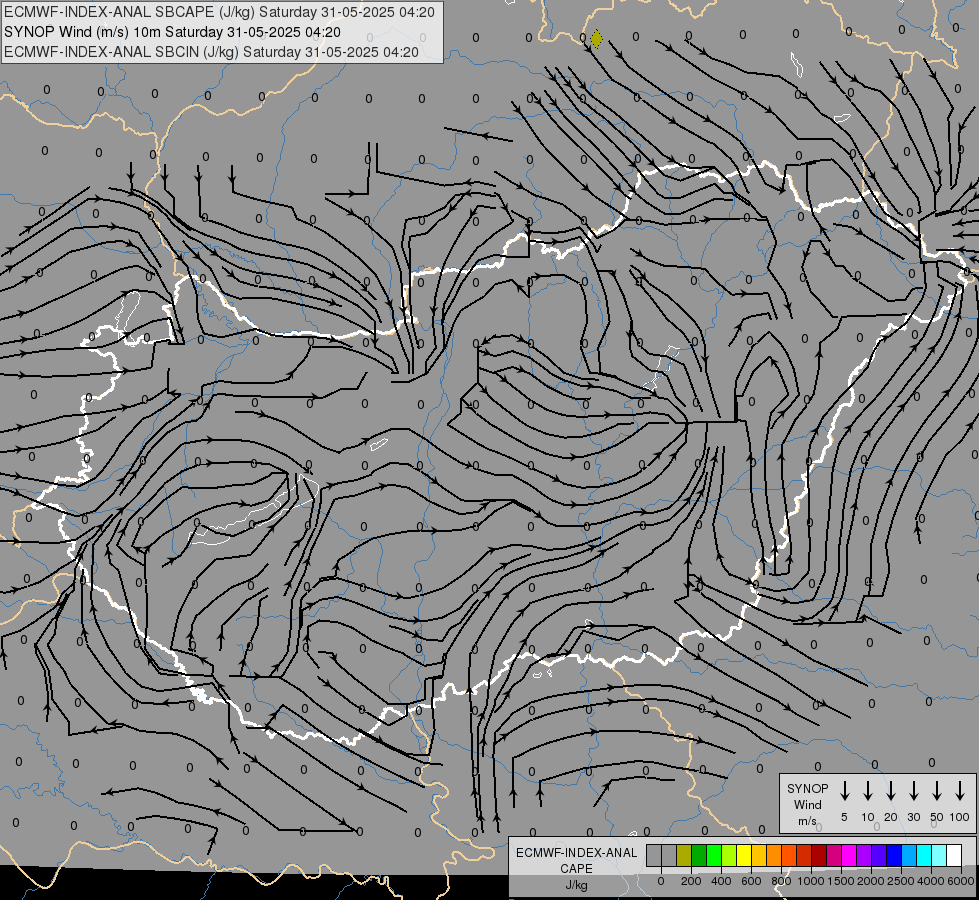The image size is (979, 900).
Task: Click the '1500' tick label on CAPE scale
Action: (x=841, y=881)
